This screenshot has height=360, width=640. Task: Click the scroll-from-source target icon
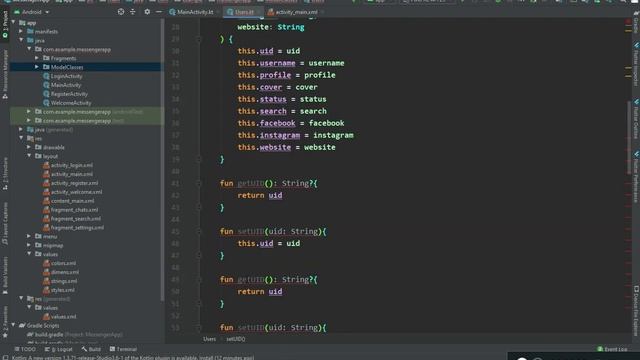[x=121, y=12]
